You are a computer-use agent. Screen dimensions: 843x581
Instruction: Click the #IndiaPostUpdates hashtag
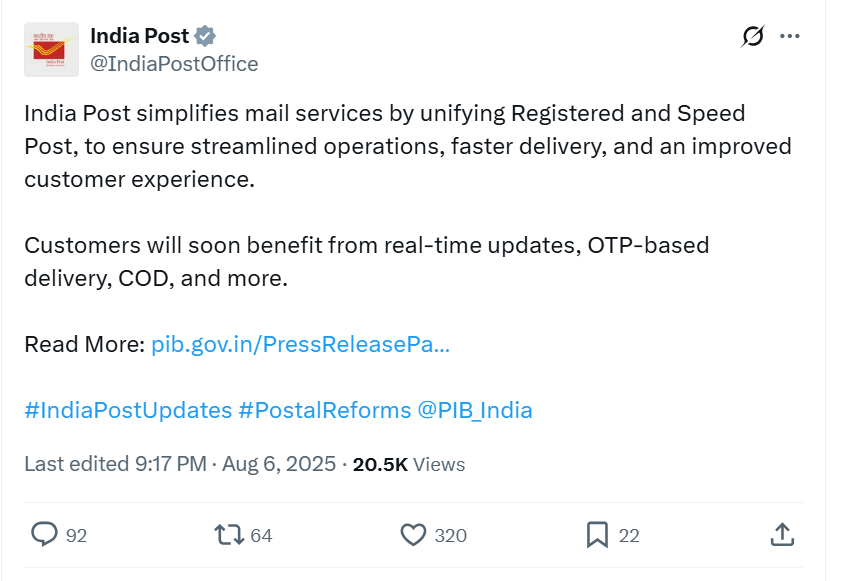127,410
